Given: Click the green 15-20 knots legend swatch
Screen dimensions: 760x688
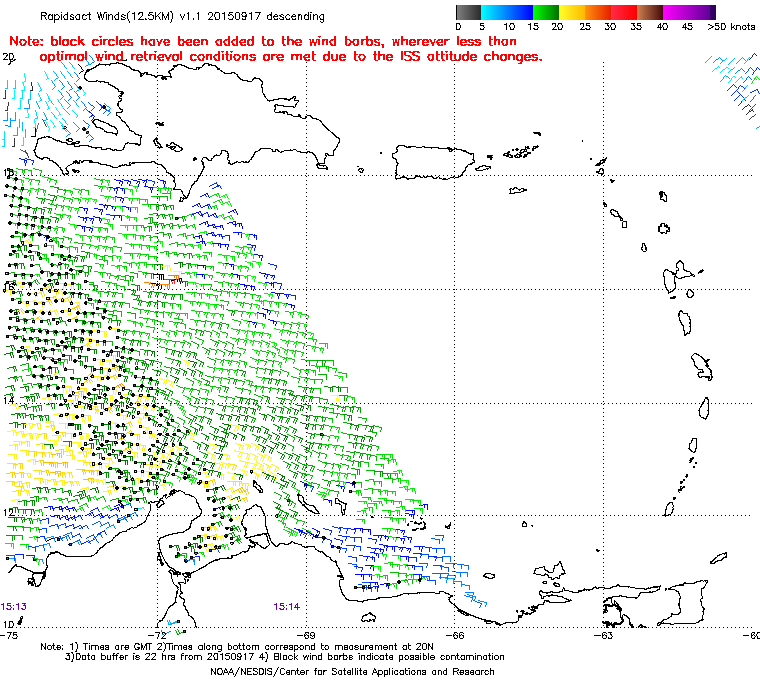Looking at the screenshot, I should [546, 12].
